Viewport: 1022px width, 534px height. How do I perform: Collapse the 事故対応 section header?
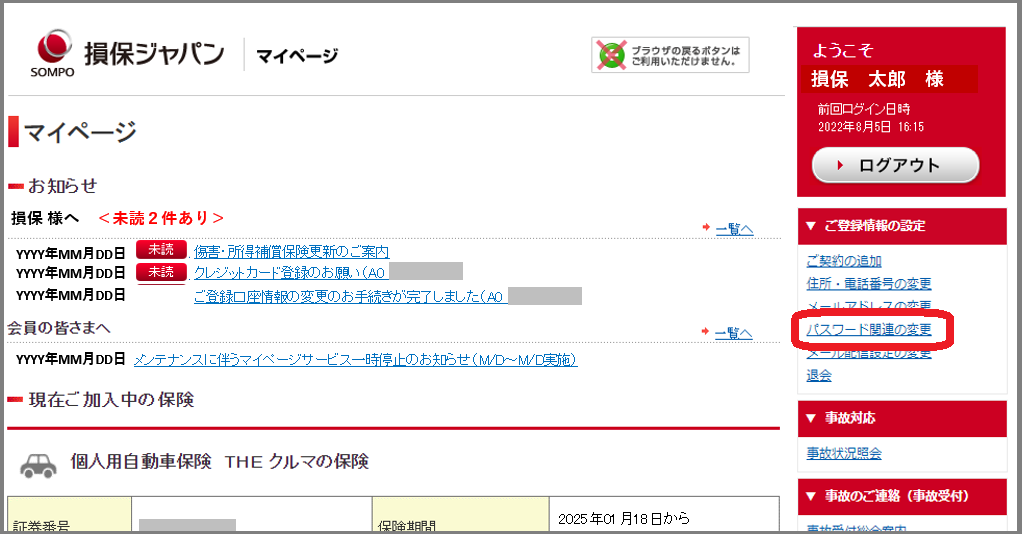[902, 418]
